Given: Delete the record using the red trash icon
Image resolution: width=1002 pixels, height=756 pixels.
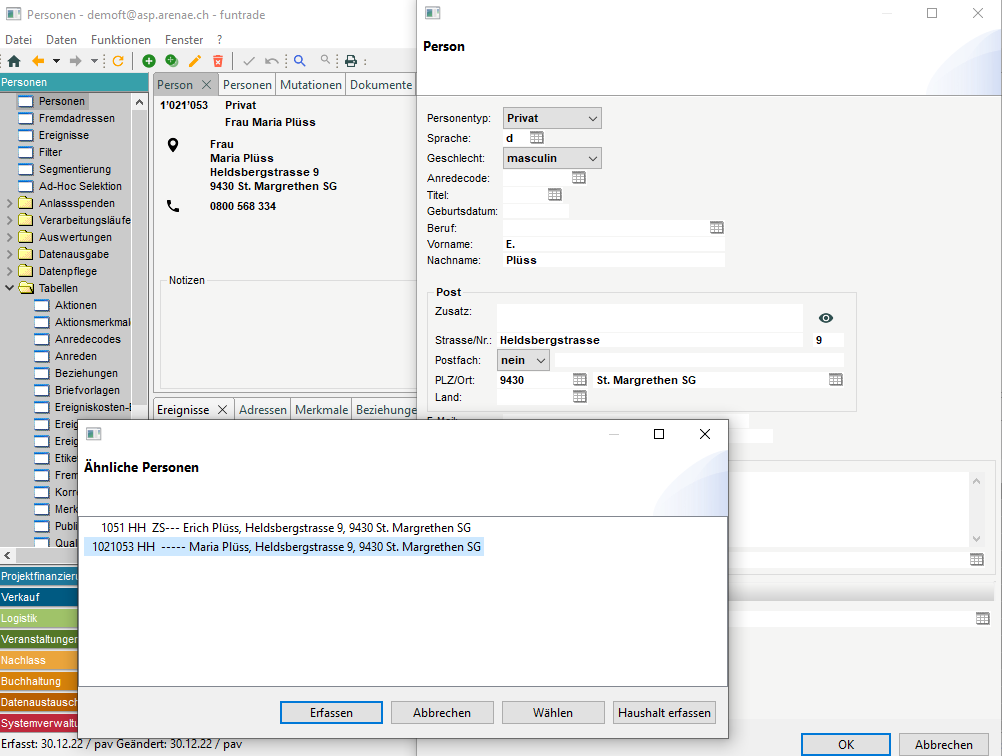Looking at the screenshot, I should (218, 61).
